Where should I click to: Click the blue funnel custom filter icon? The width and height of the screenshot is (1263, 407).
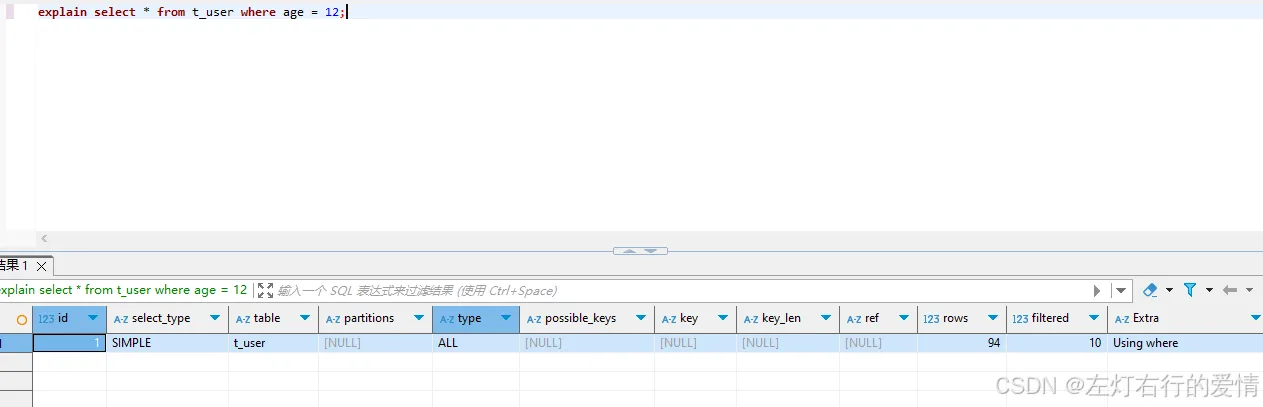click(1190, 290)
